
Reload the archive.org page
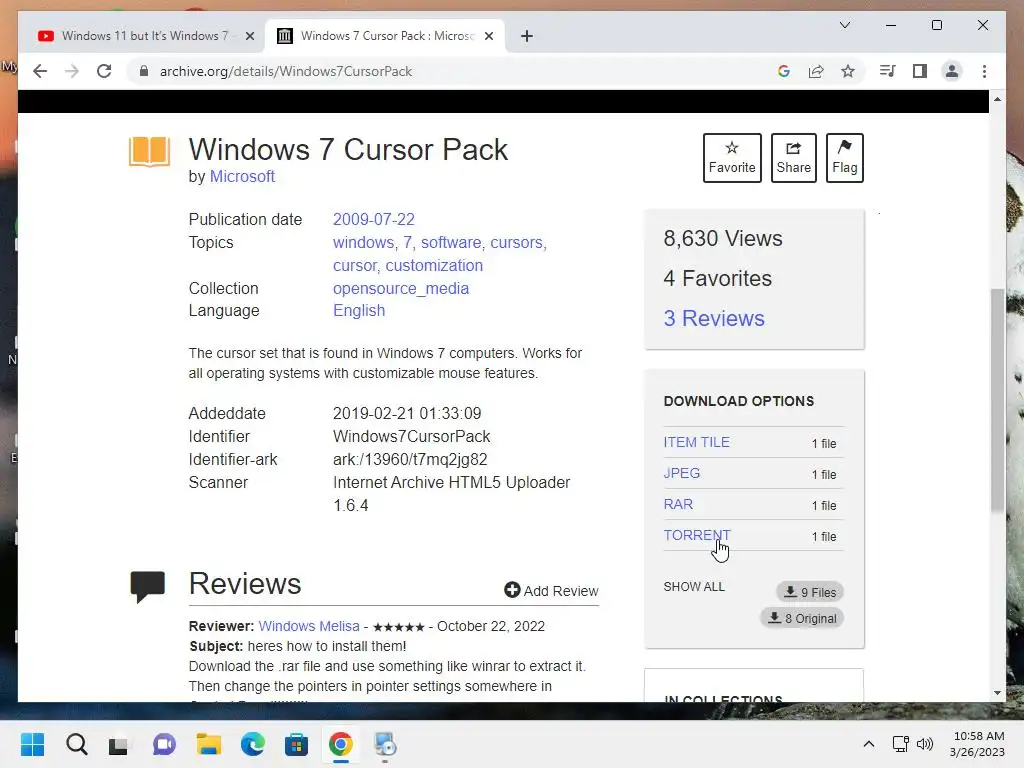[x=104, y=71]
